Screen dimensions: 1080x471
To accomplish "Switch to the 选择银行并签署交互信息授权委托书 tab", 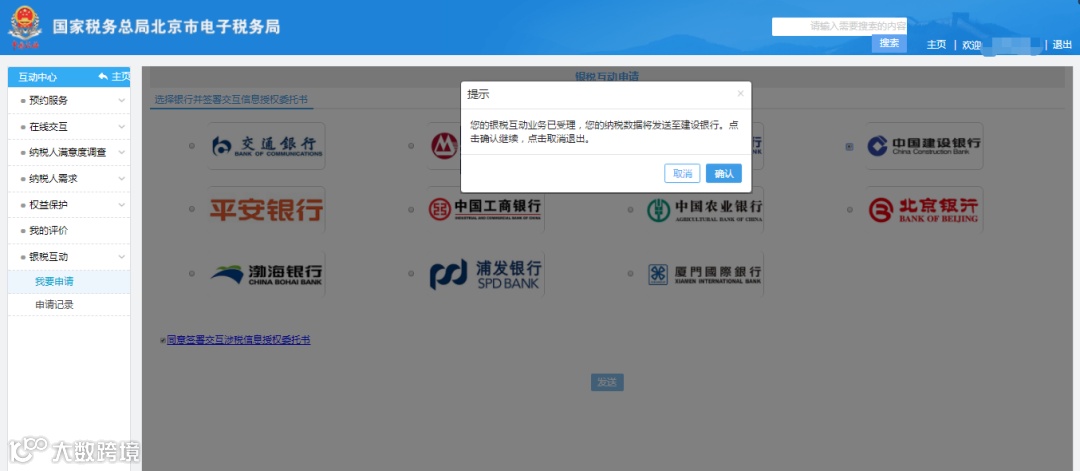I will [231, 99].
